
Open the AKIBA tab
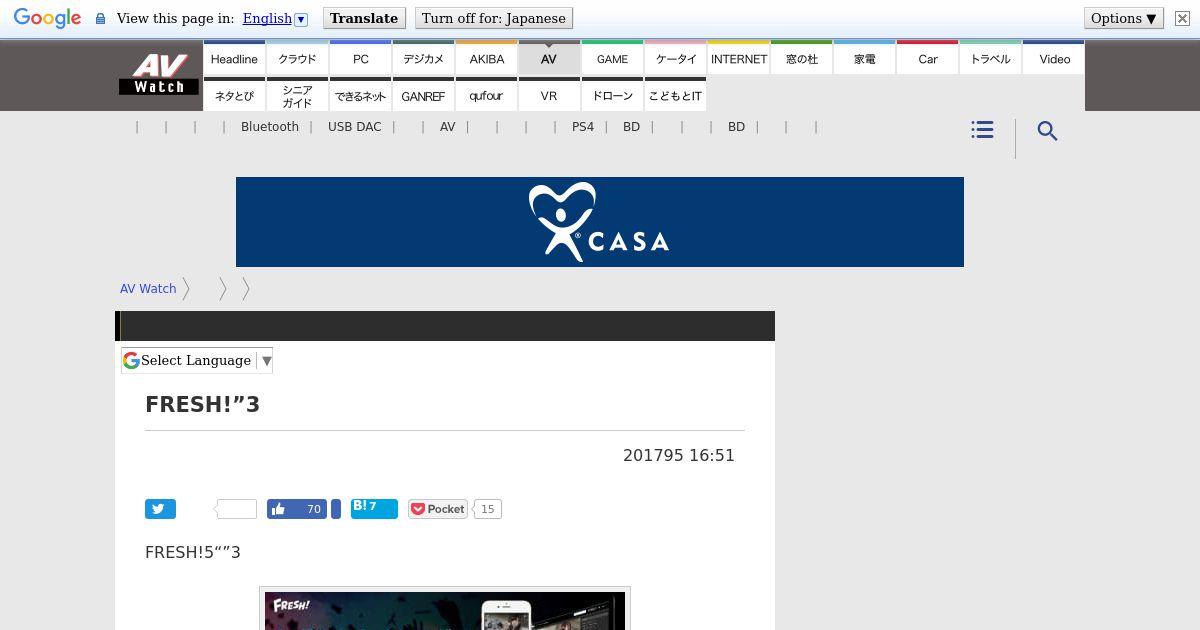pos(487,58)
